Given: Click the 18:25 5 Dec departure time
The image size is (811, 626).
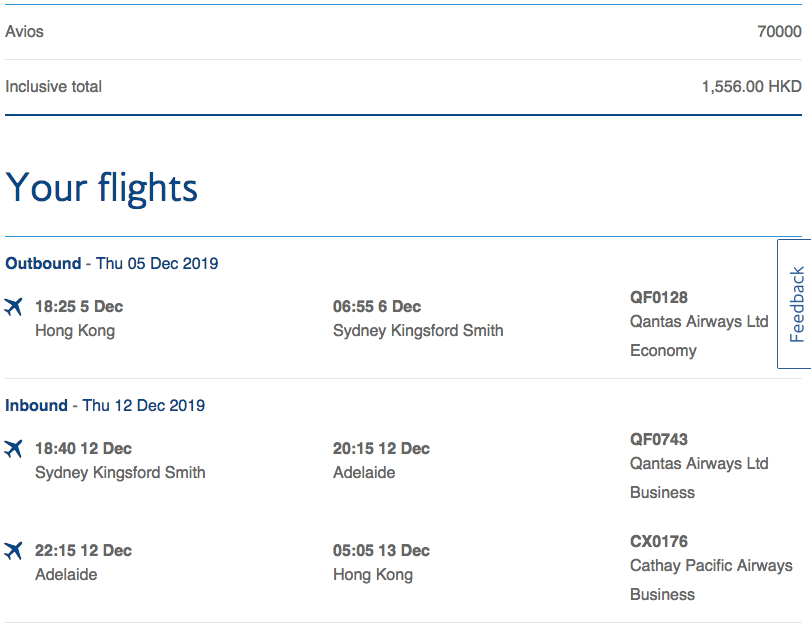Looking at the screenshot, I should point(79,306).
